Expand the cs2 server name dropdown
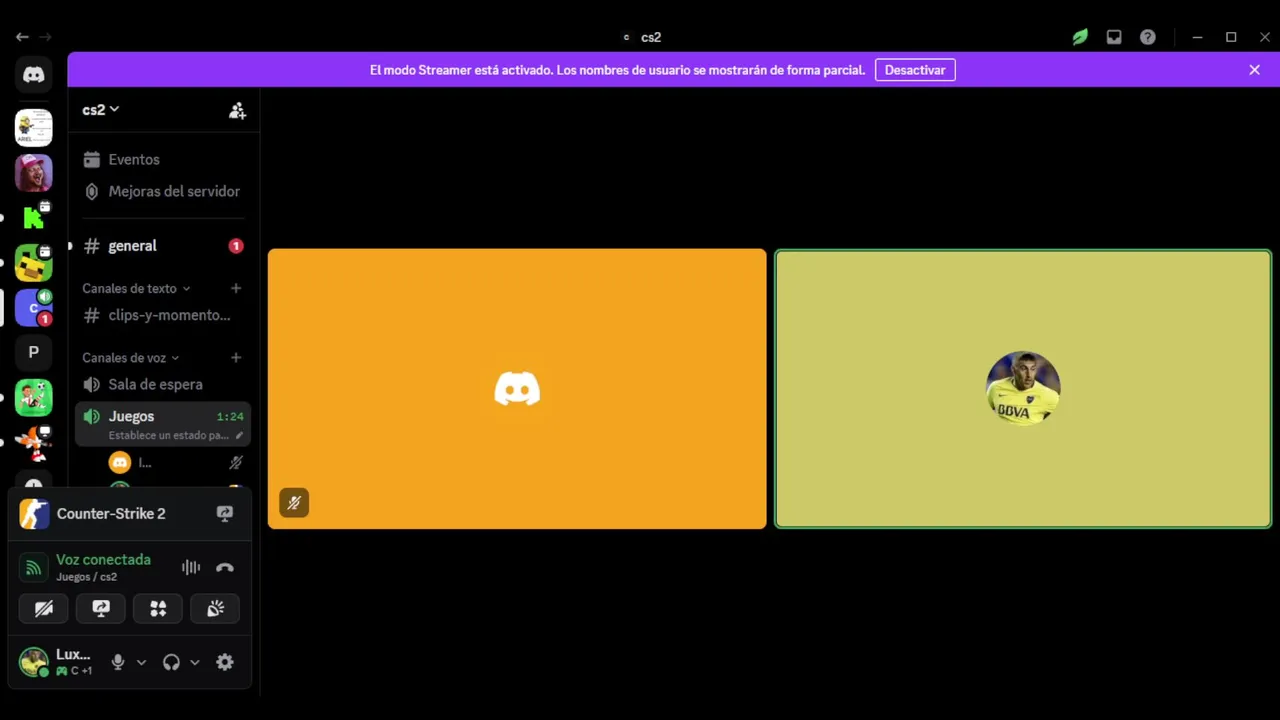The image size is (1280, 720). point(101,110)
